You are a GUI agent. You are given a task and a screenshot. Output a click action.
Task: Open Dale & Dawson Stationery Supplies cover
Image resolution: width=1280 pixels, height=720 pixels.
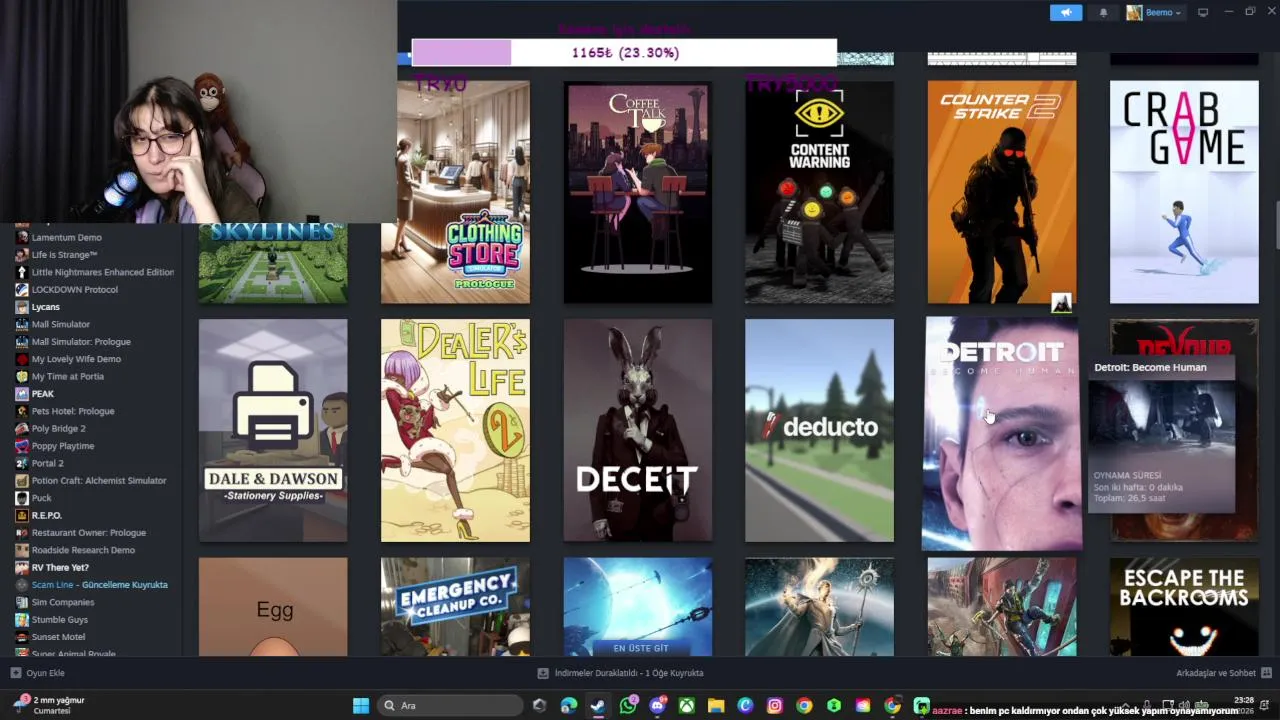(x=273, y=430)
